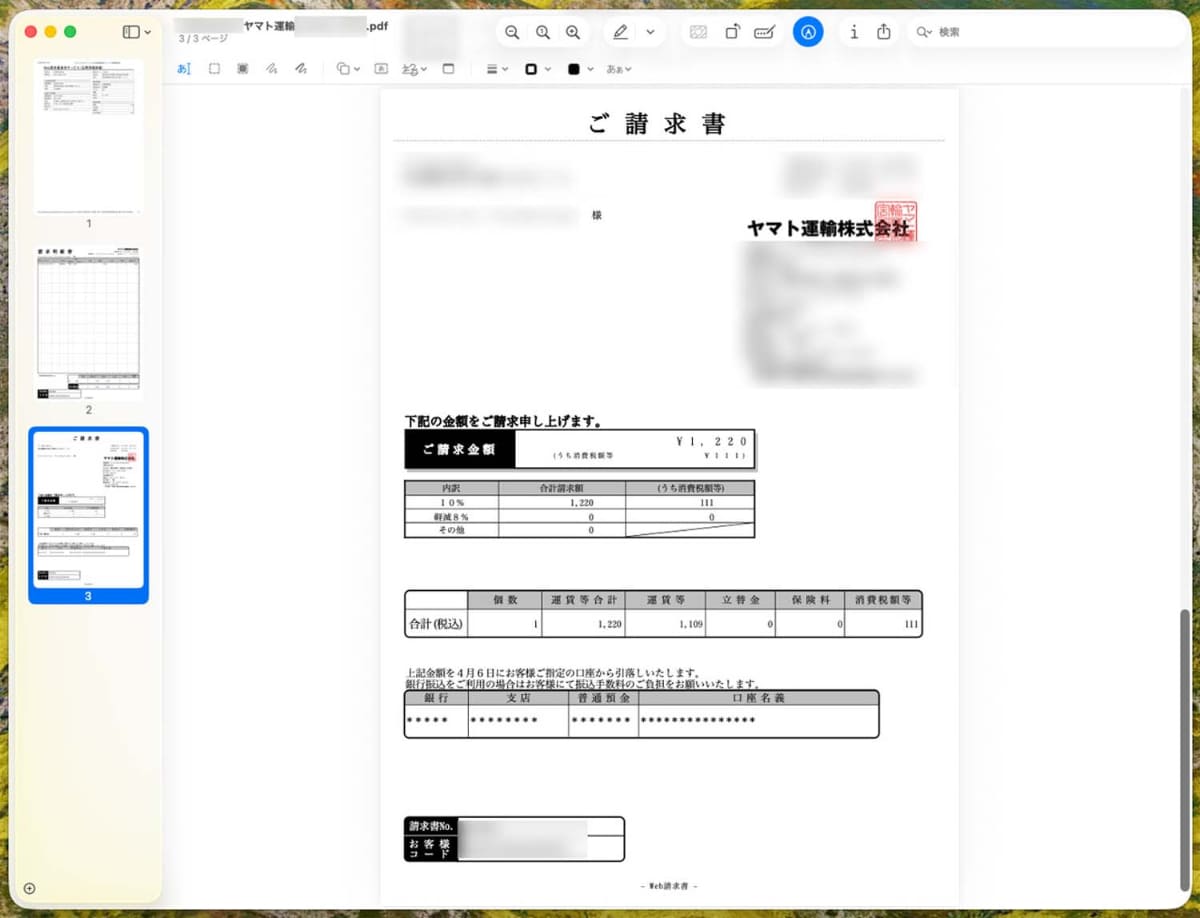Open the black fill color picker
The width and height of the screenshot is (1200, 918).
pyautogui.click(x=580, y=69)
